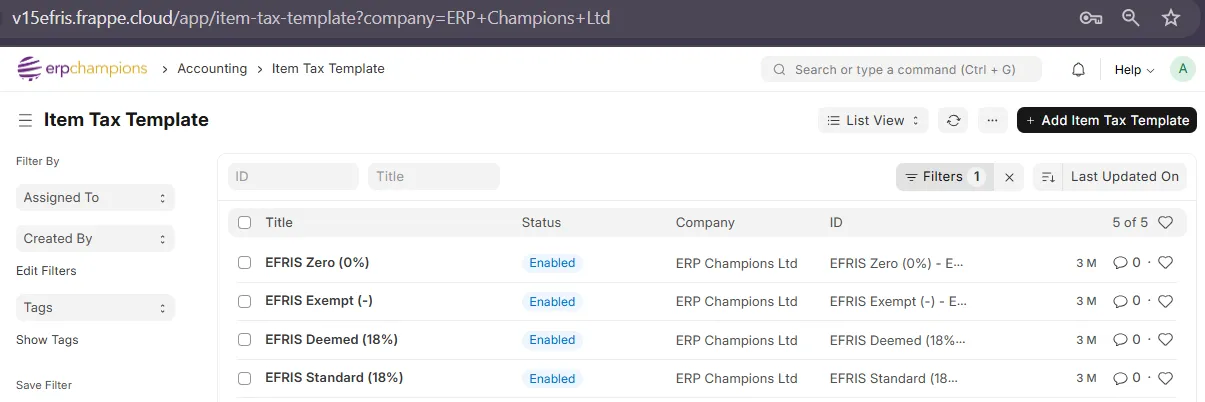Click the erpchampions logo
1205x402 pixels.
click(82, 69)
